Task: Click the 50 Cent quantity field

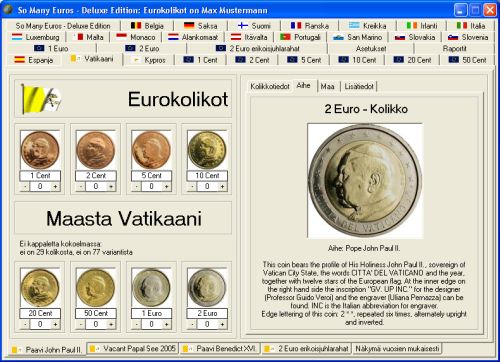Action: (96, 324)
